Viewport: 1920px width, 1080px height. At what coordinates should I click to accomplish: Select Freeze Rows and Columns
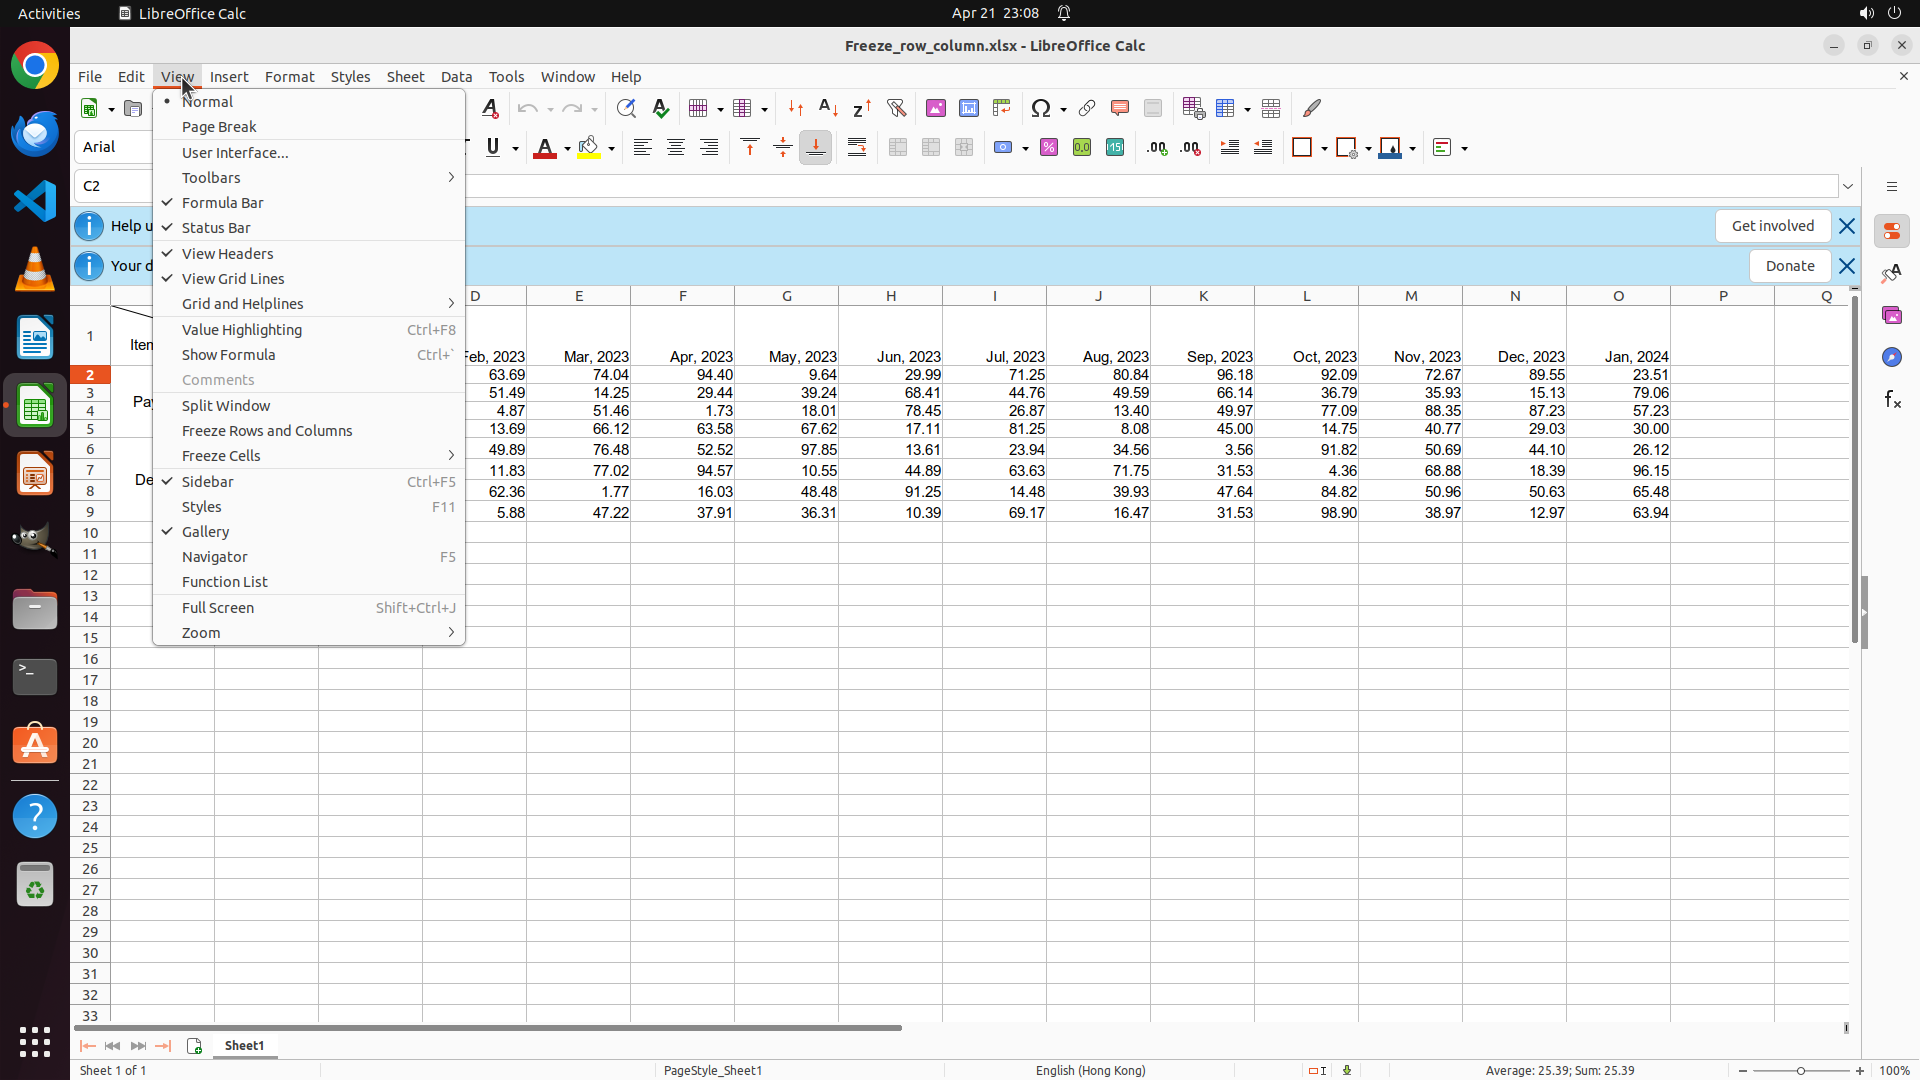(x=267, y=431)
